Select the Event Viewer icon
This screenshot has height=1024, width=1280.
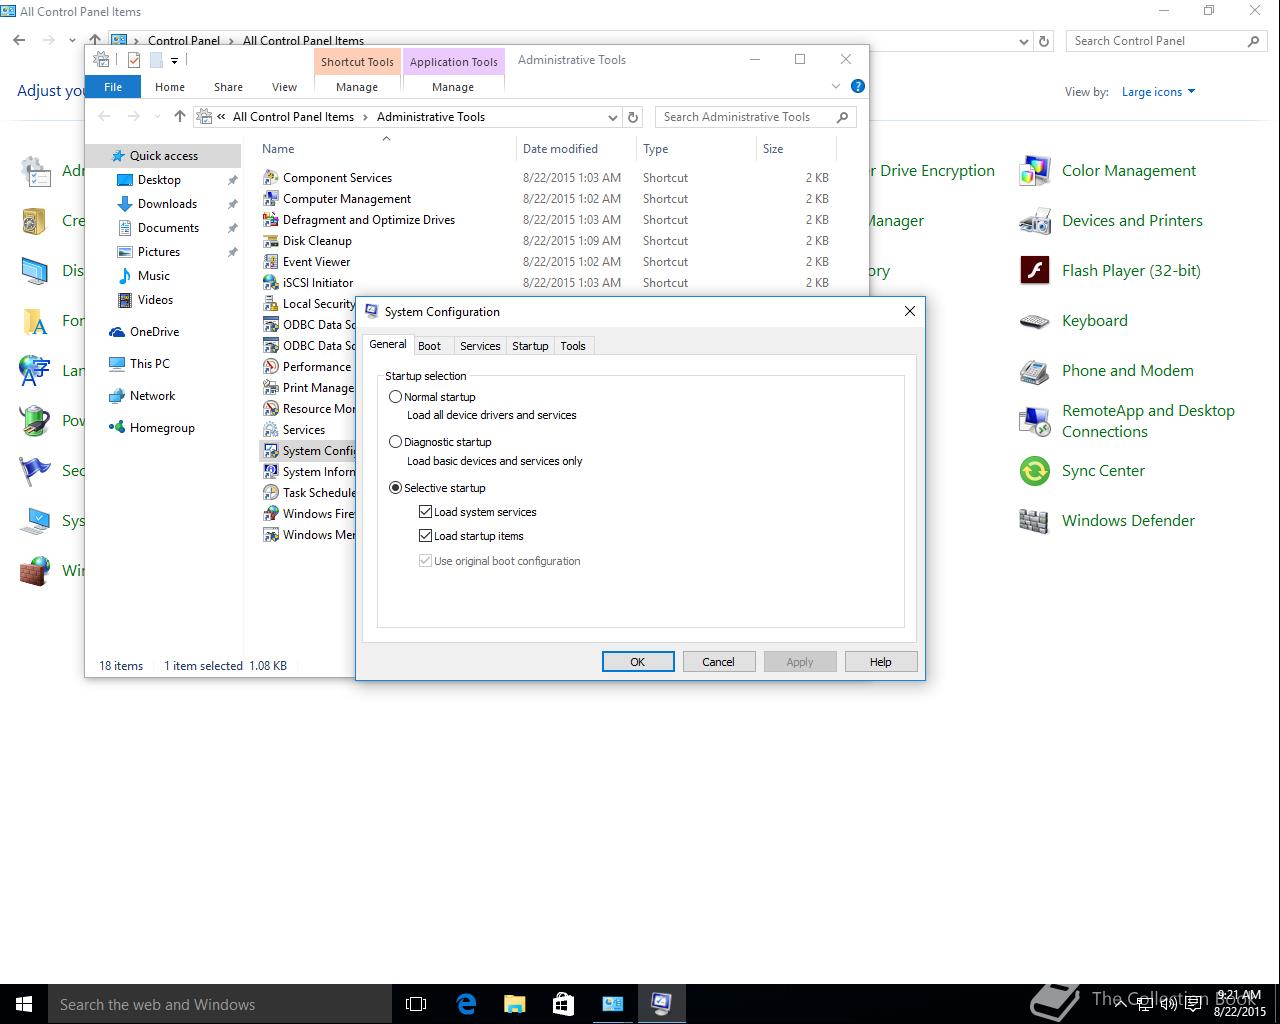[x=270, y=262]
